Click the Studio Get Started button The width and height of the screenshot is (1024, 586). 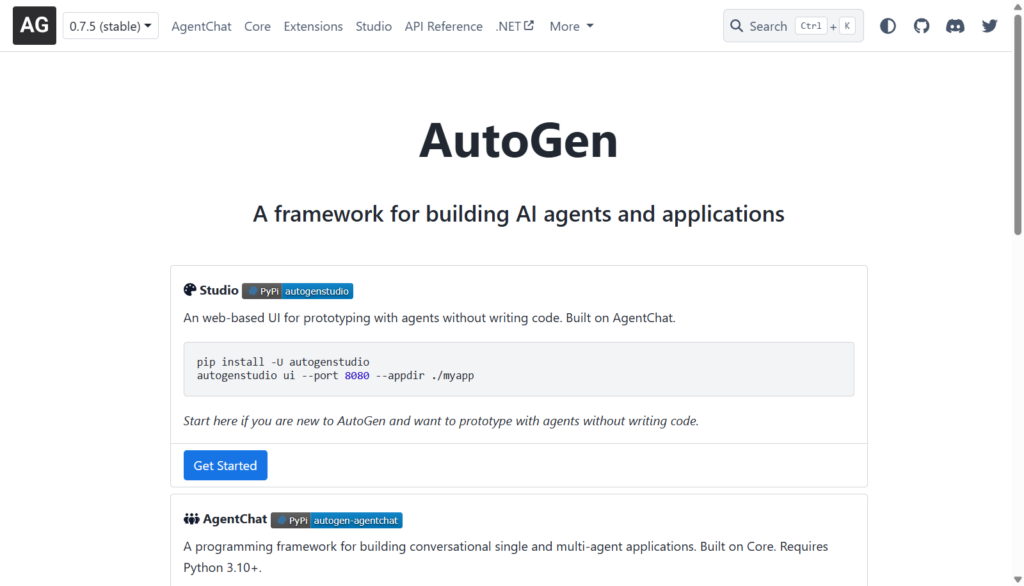(x=225, y=465)
